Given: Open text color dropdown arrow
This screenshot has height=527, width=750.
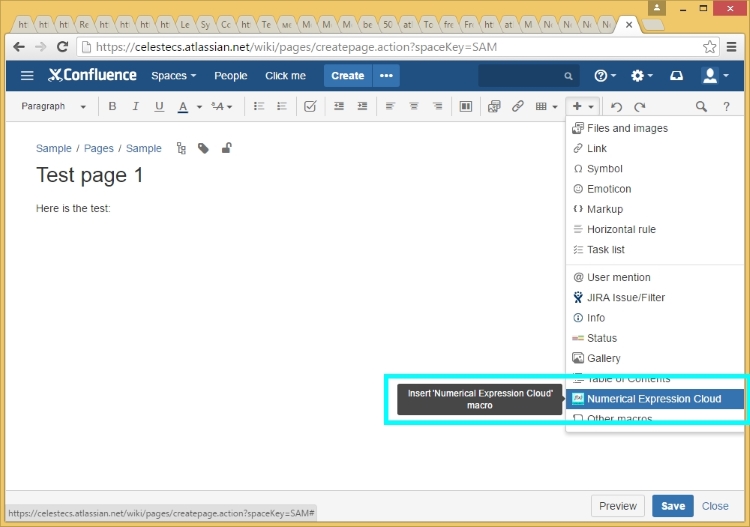Looking at the screenshot, I should tap(199, 107).
